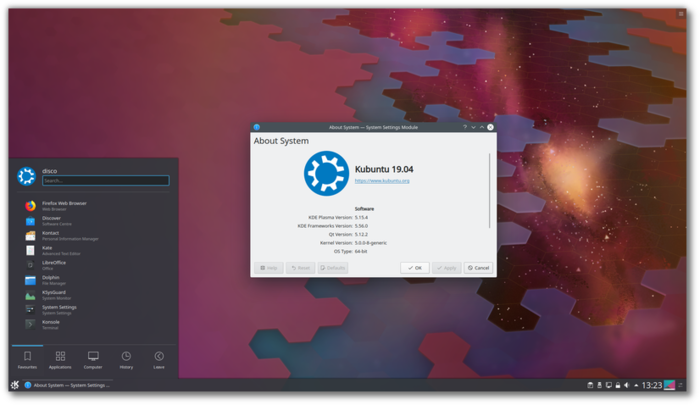Click the Kubuntu 19.04 heading text
Image resolution: width=700 pixels, height=405 pixels.
tap(384, 169)
